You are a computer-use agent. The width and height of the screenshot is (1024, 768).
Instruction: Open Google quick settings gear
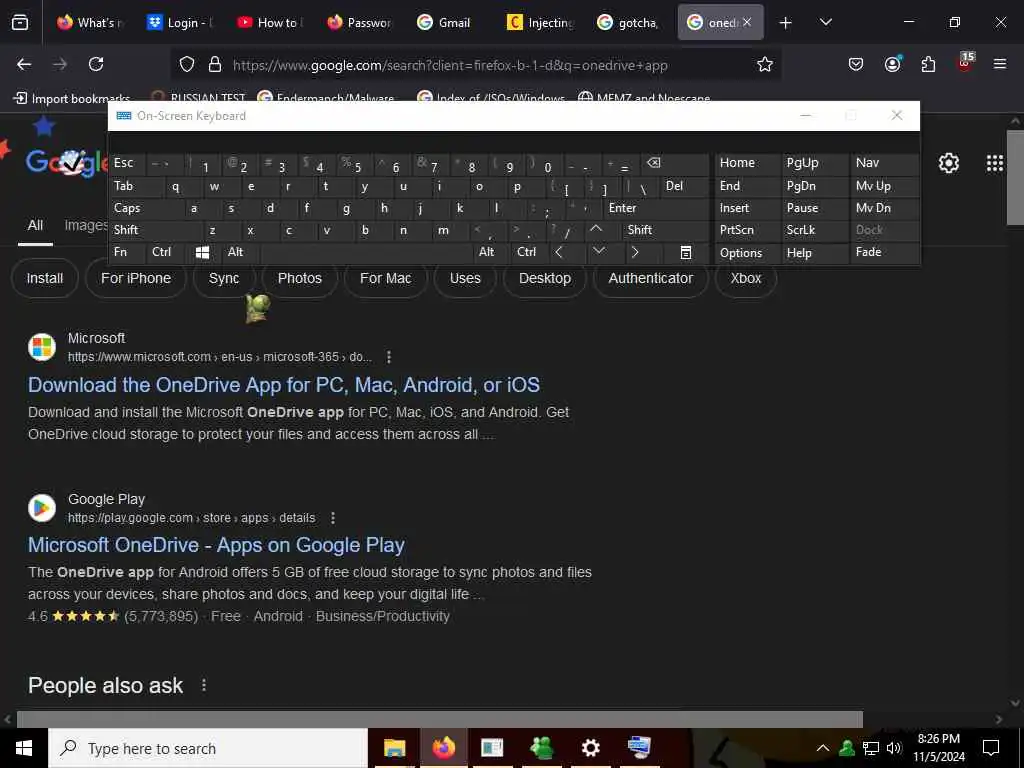949,163
